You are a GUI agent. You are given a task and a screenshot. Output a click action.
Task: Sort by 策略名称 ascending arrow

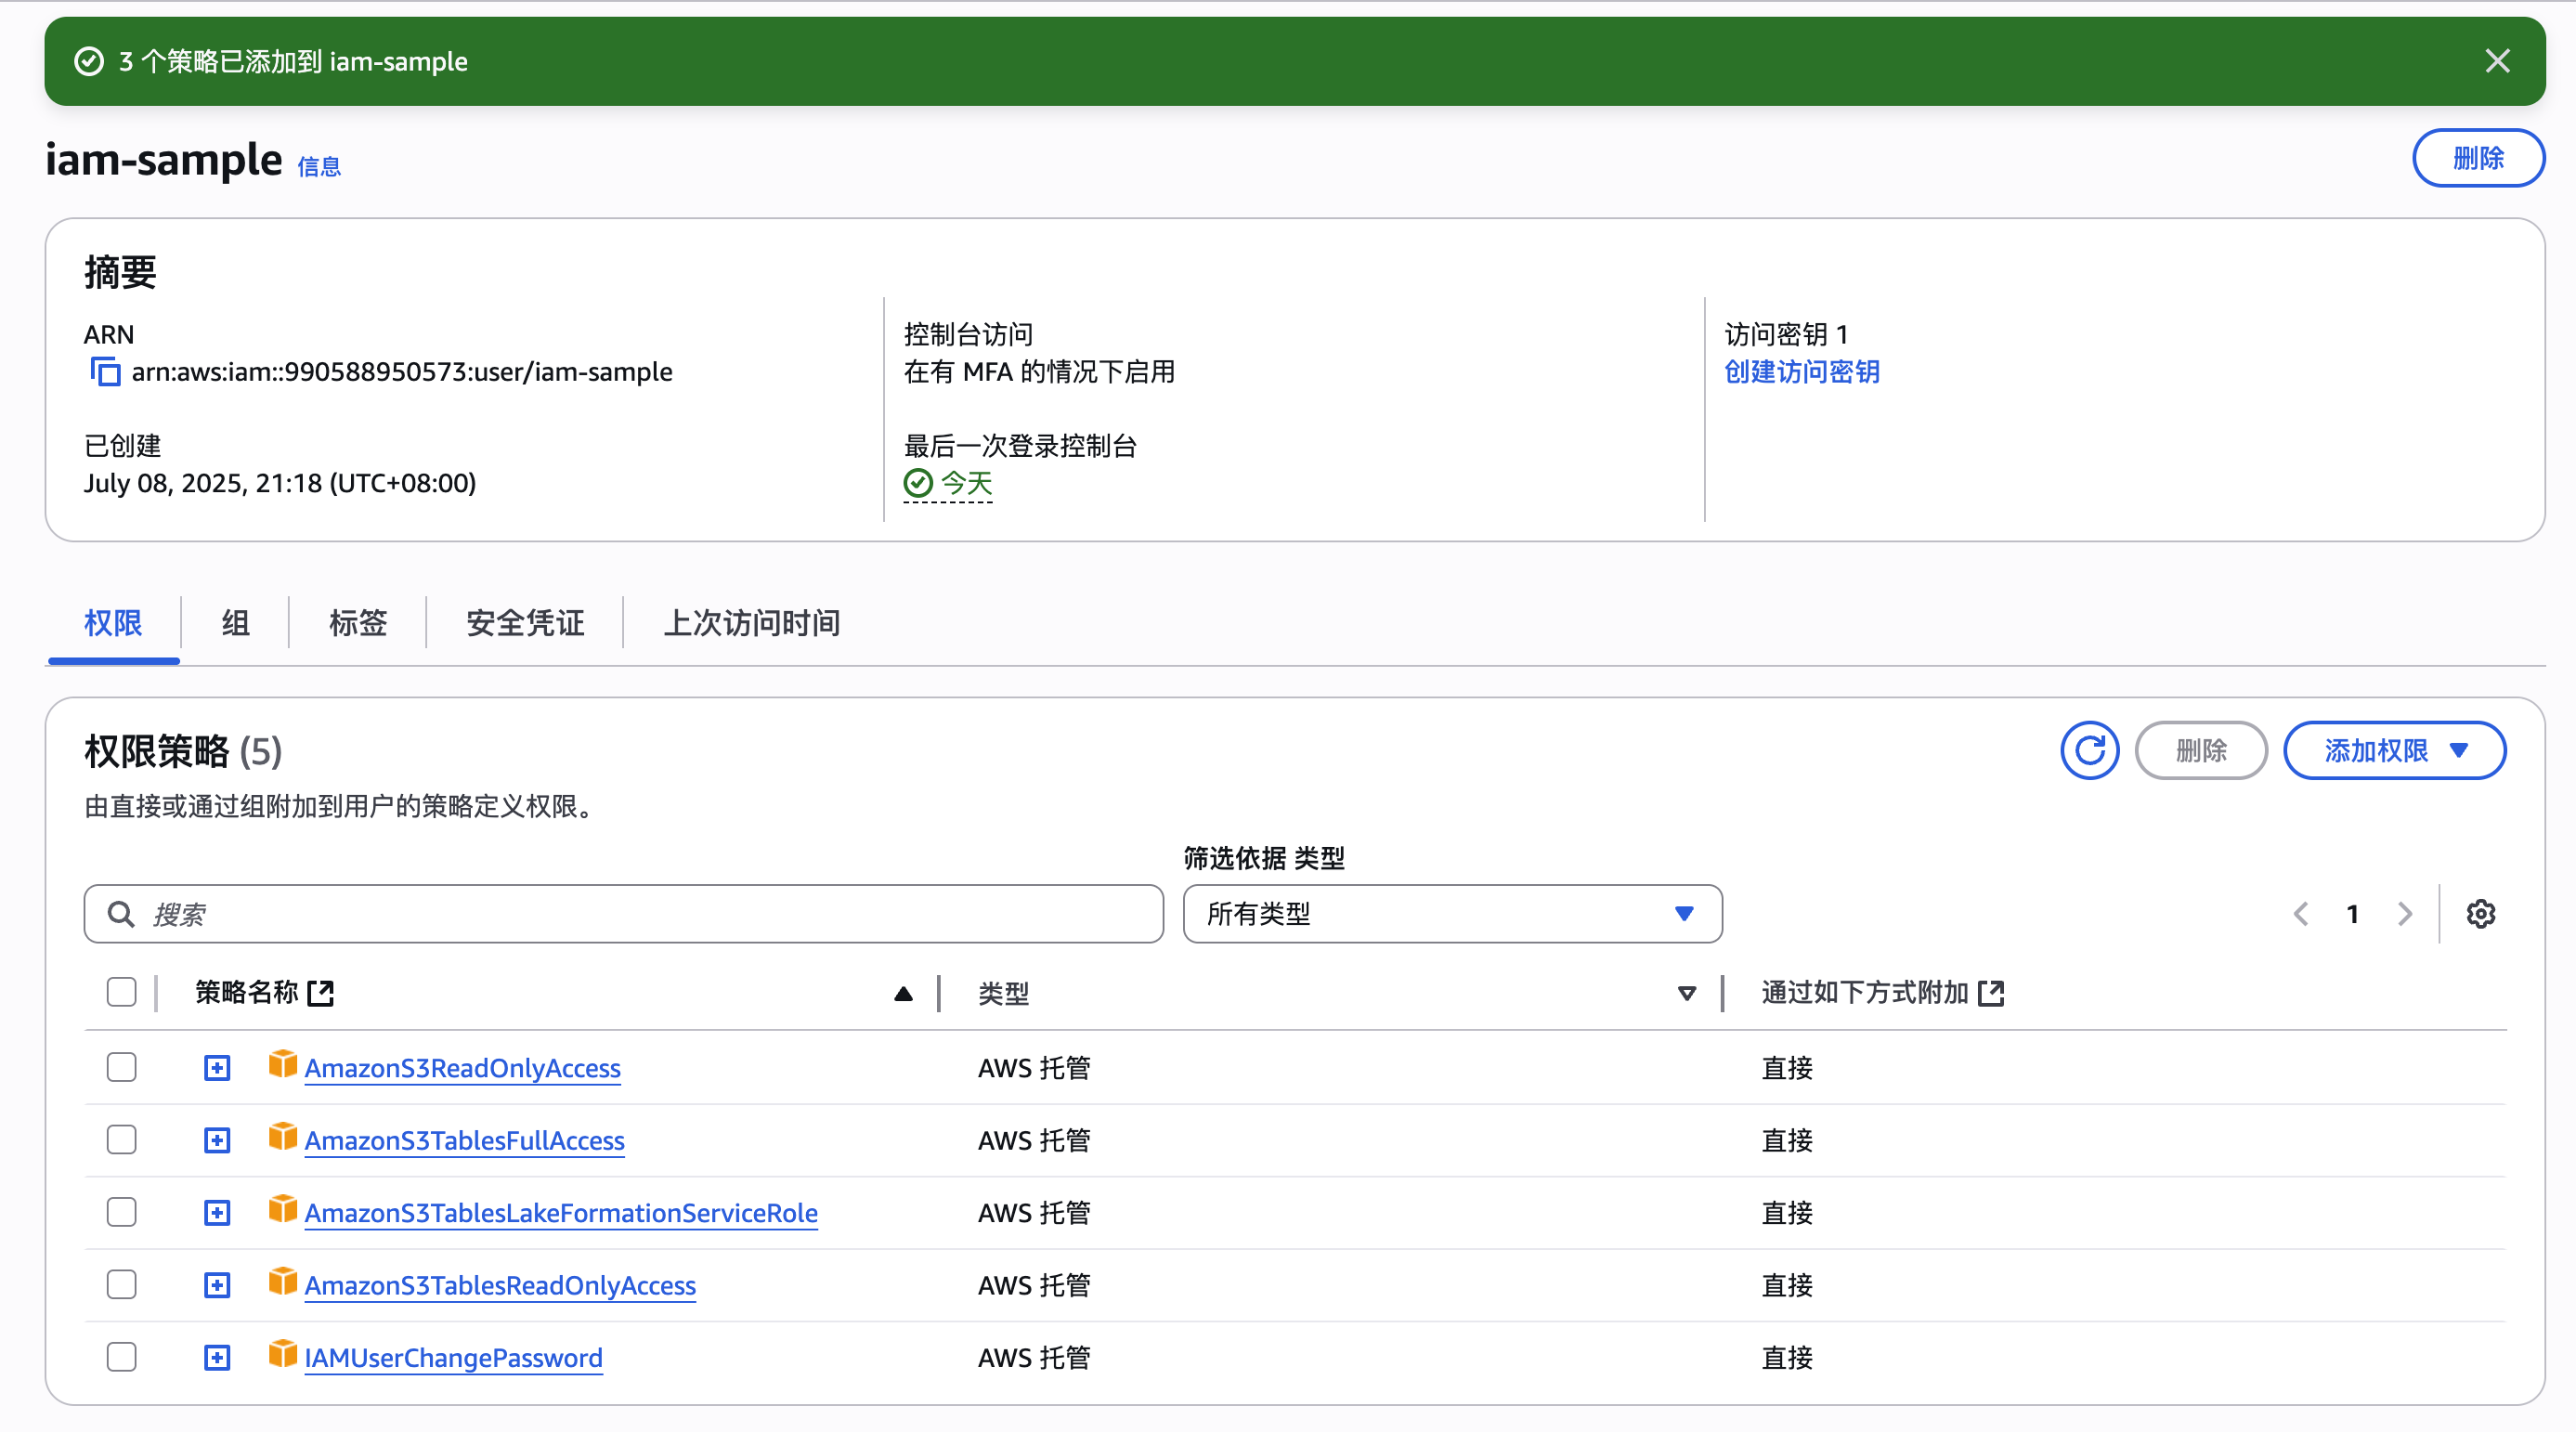pos(903,993)
